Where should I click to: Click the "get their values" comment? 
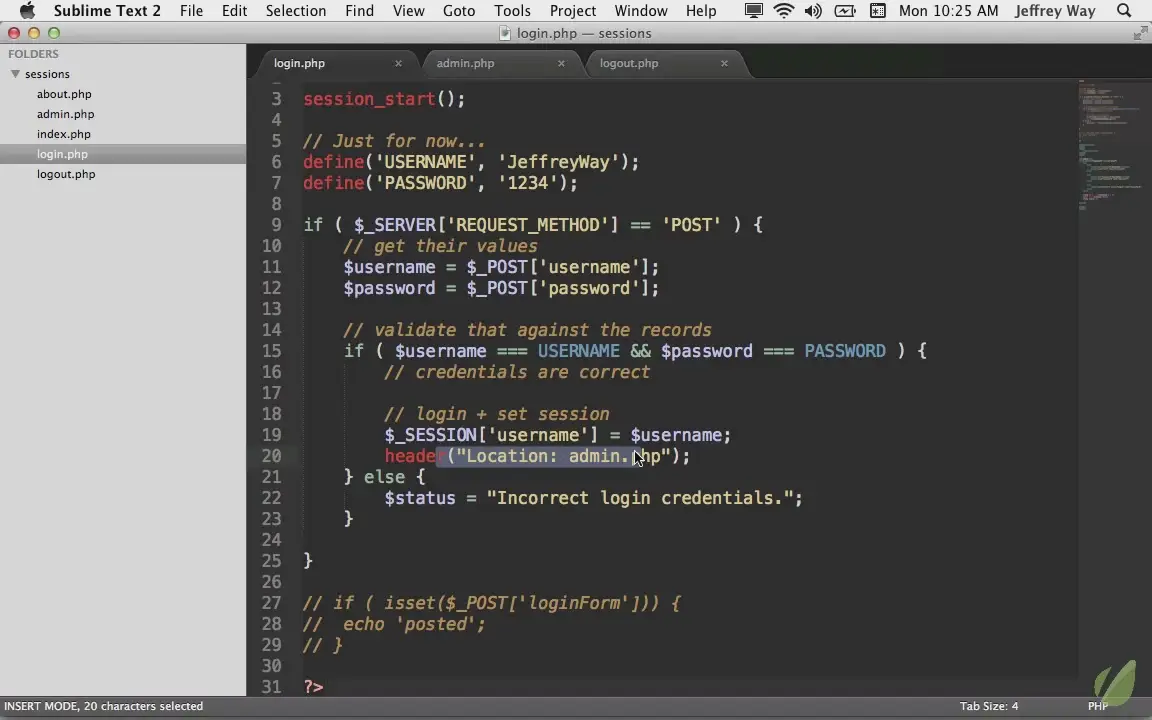coord(440,246)
